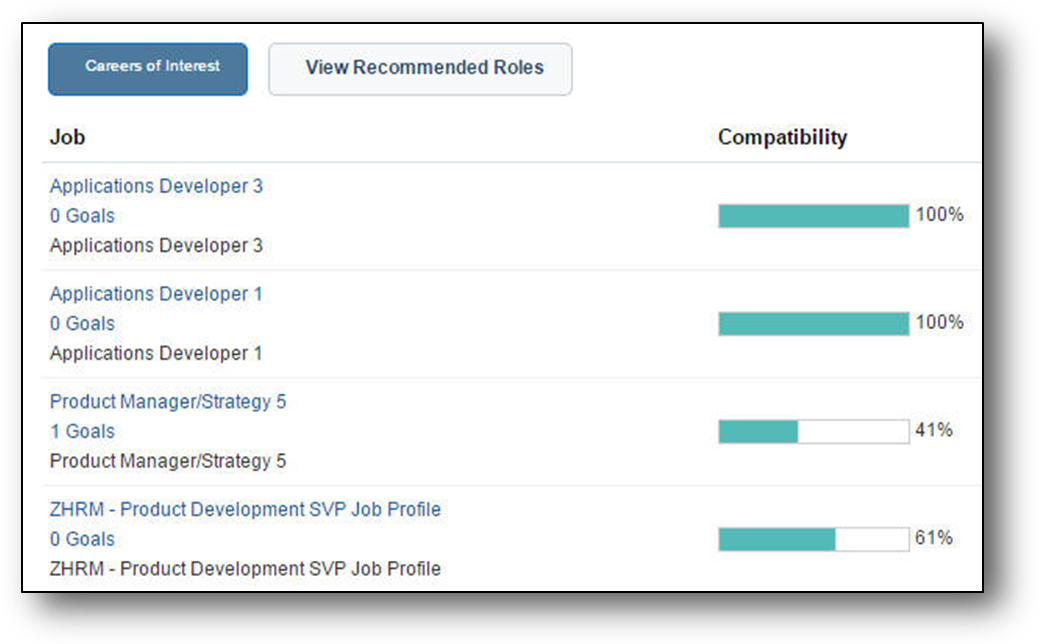Click the 61% percentage label
Screen dimensions: 1040x644
click(x=934, y=539)
